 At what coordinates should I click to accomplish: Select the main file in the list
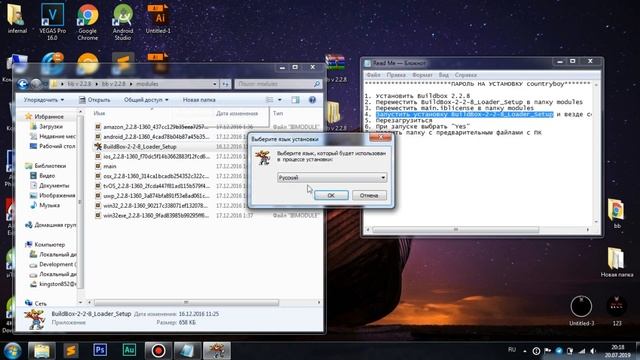coord(109,166)
